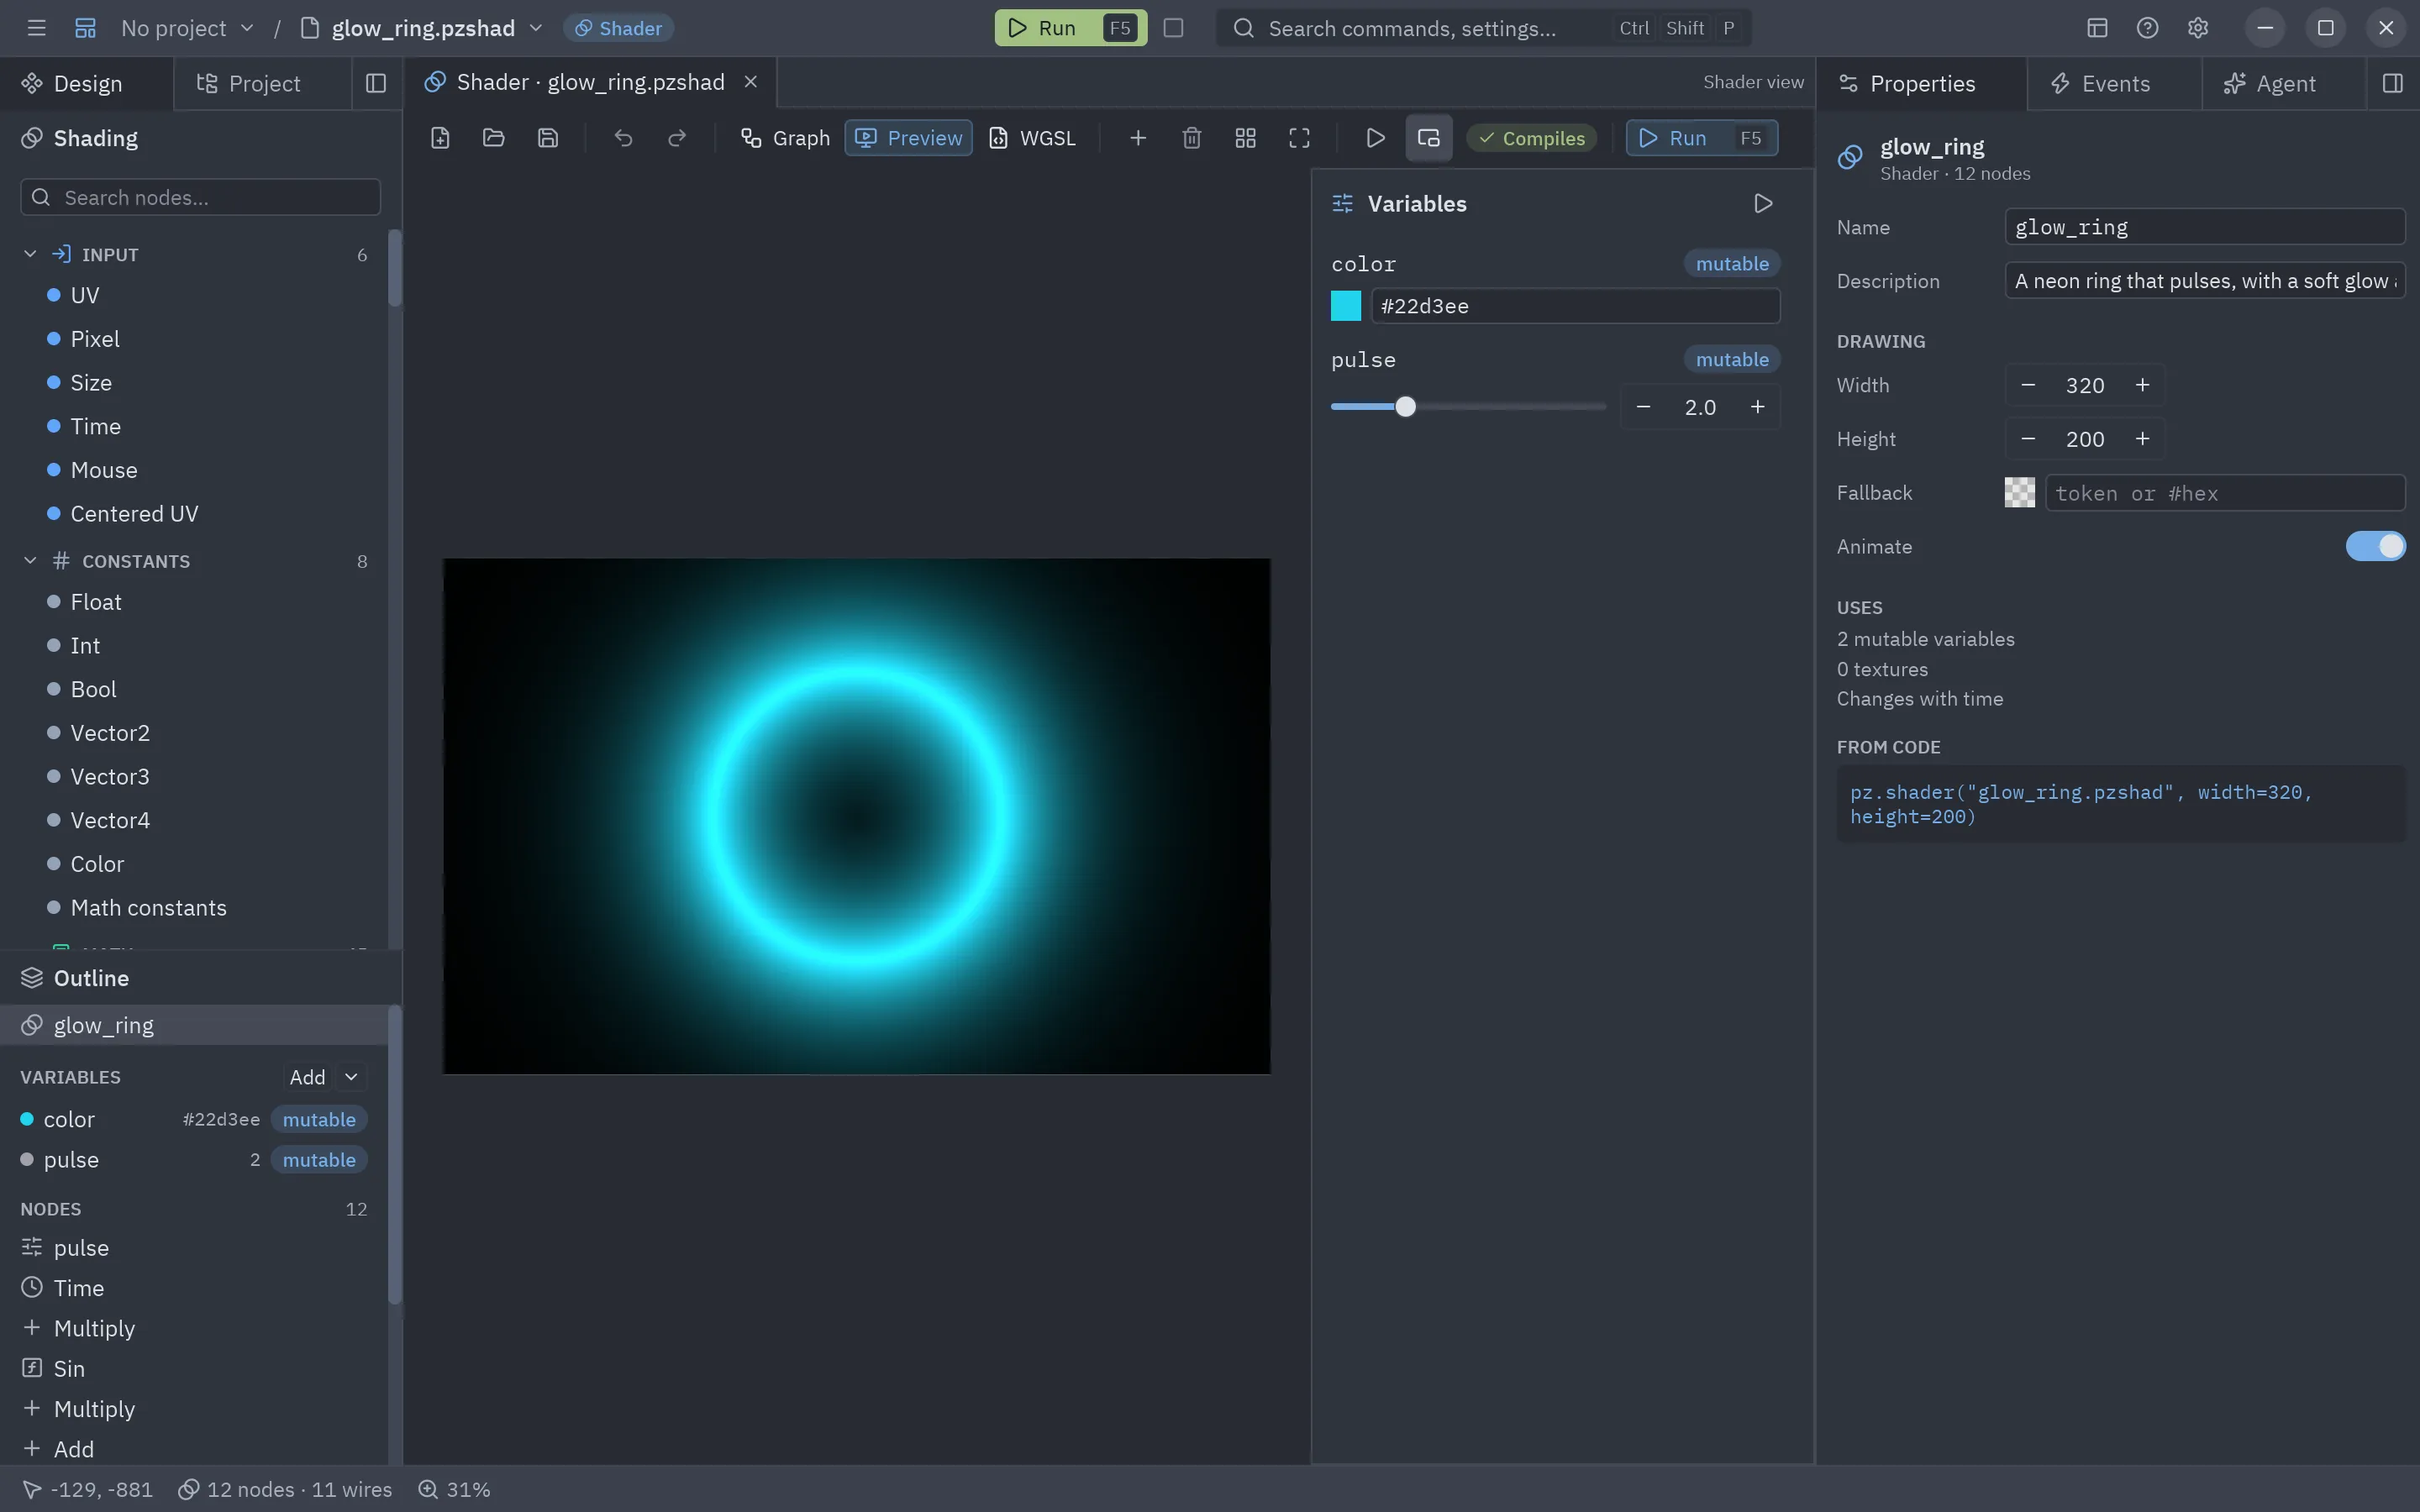Open the glow_ring.pzshad file dropdown
Viewport: 2420px width, 1512px height.
(x=423, y=28)
